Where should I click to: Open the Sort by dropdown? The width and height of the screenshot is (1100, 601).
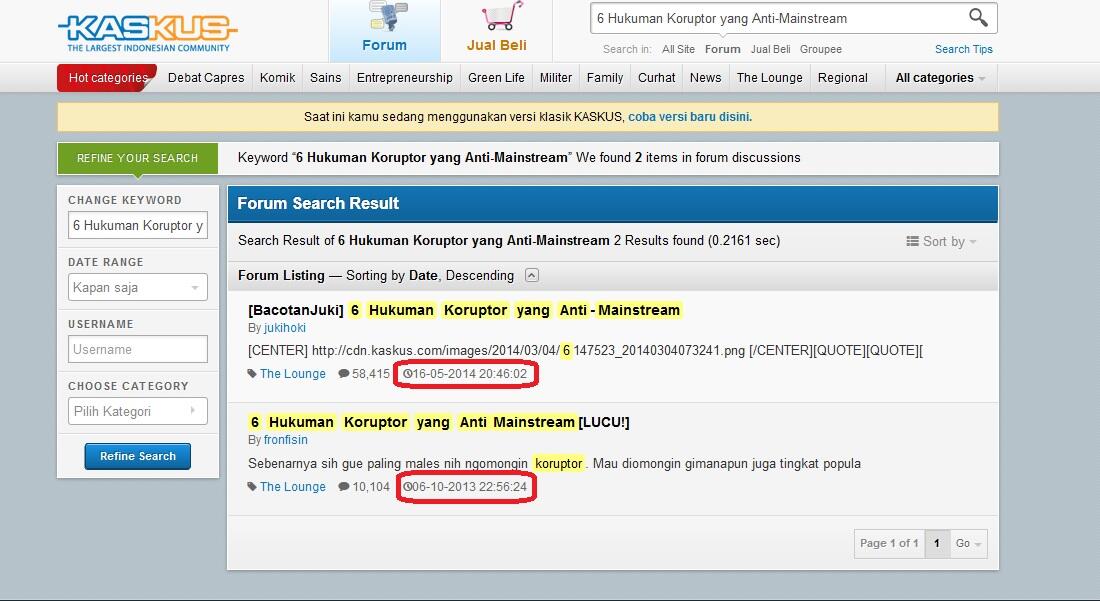tap(941, 241)
